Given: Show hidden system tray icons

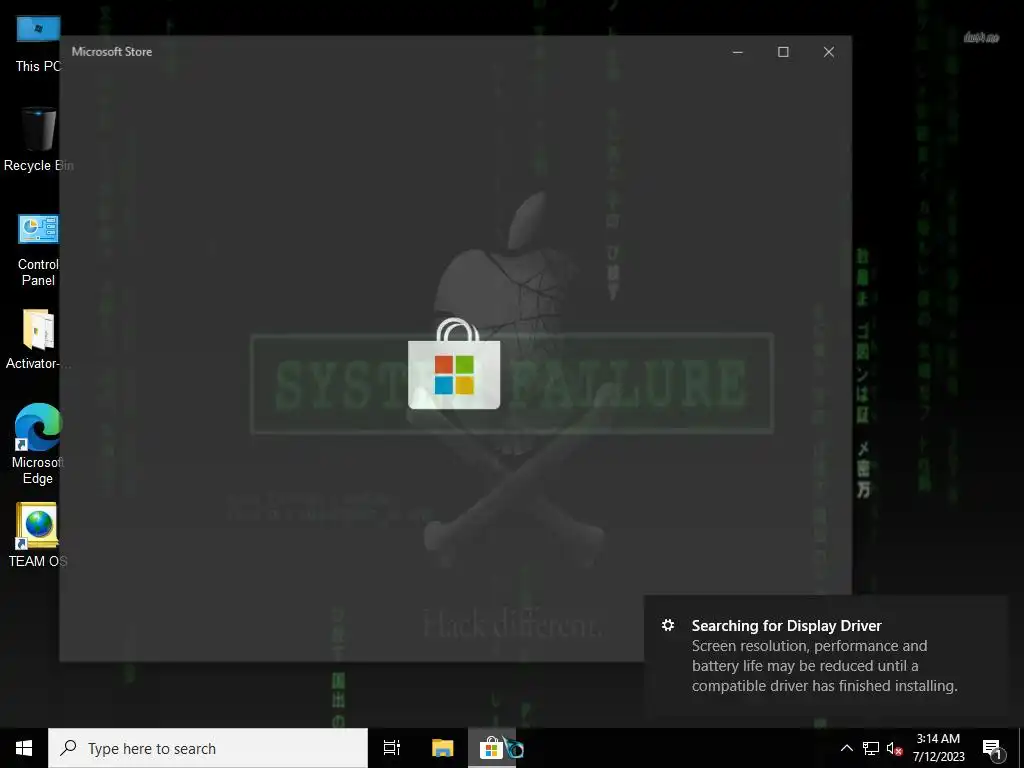Looking at the screenshot, I should coord(846,748).
